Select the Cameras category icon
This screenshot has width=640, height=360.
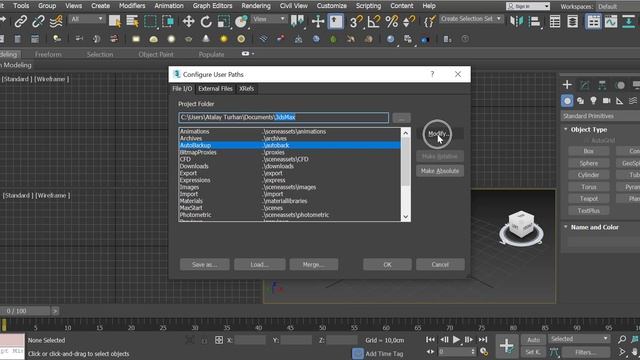click(x=607, y=101)
